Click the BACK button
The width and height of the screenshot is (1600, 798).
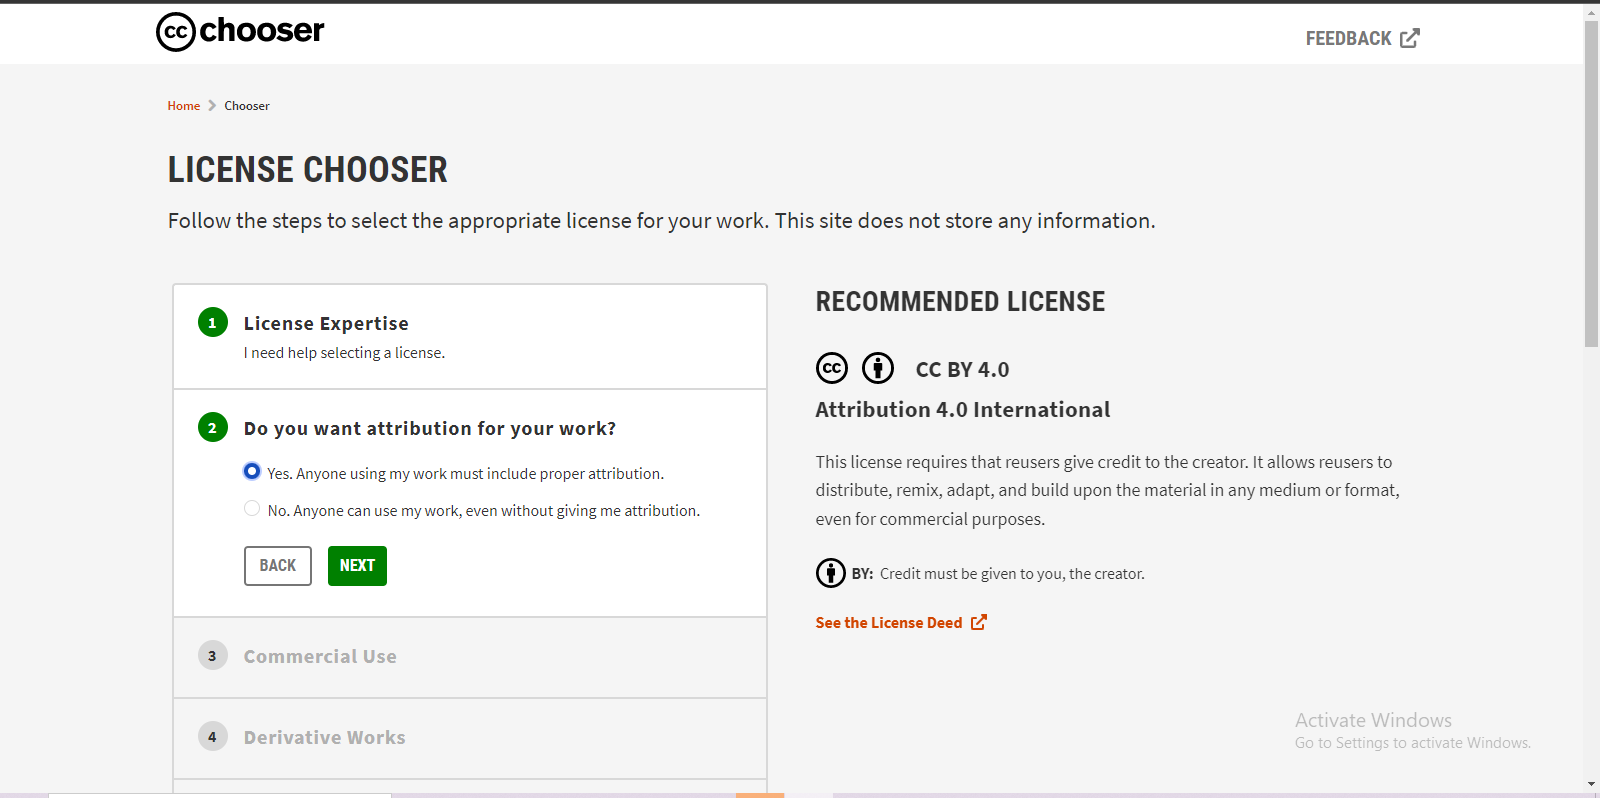point(278,566)
